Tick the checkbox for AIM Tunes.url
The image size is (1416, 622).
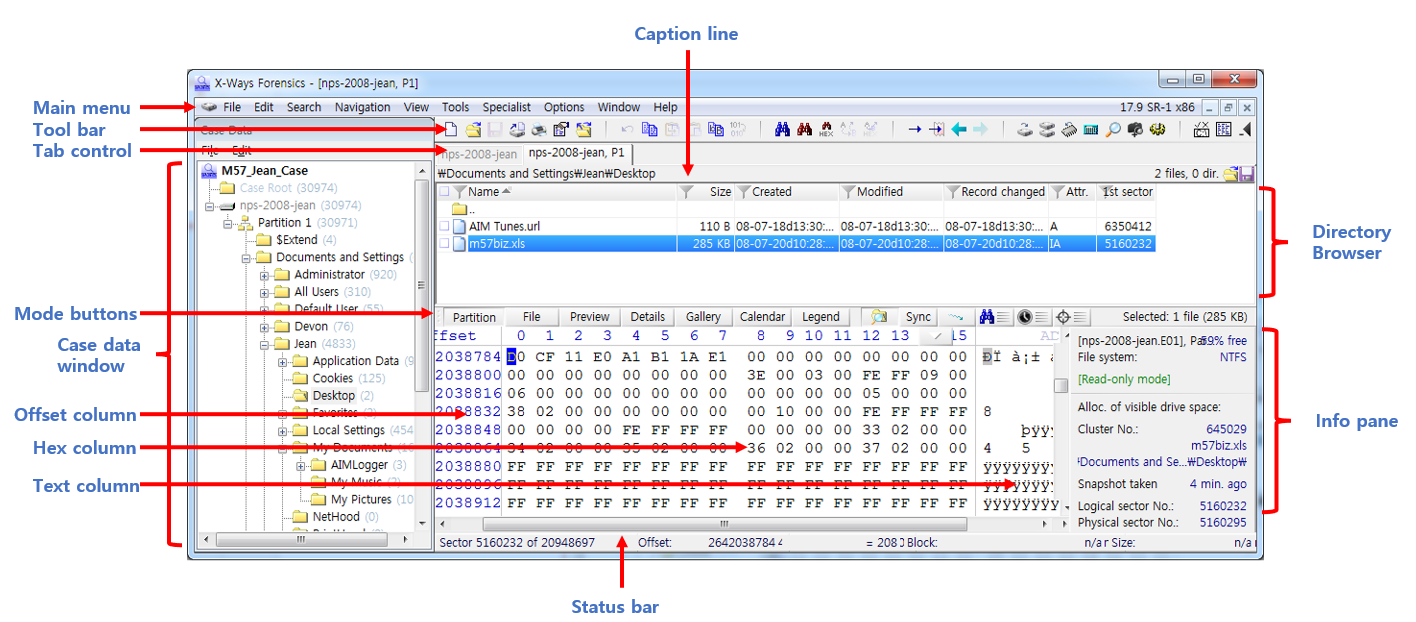click(444, 227)
